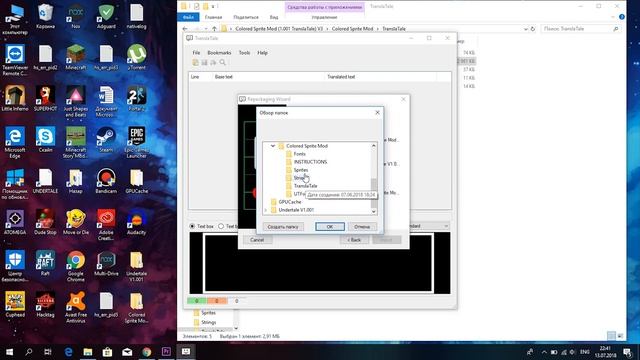640x360 pixels.
Task: Click the Colored Sprite Mod breadcrumb in Explorer
Action: (x=352, y=29)
